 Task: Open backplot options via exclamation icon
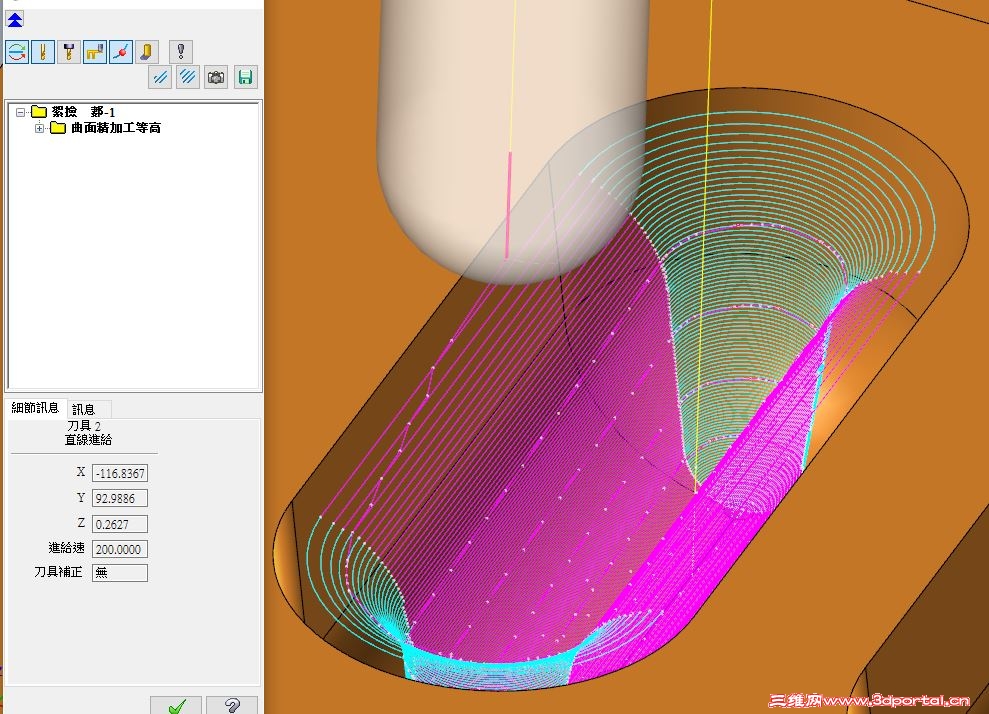pyautogui.click(x=181, y=52)
